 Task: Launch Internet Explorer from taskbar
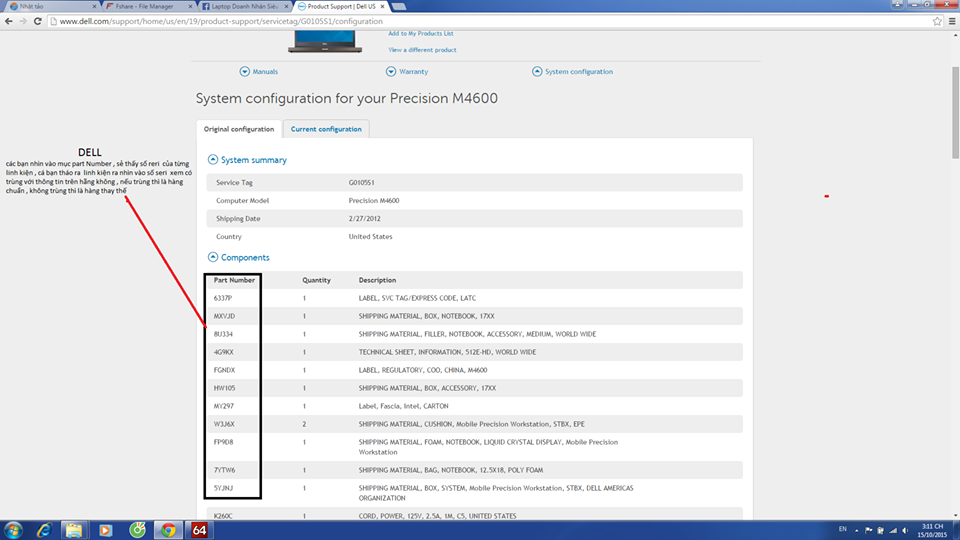[43, 530]
